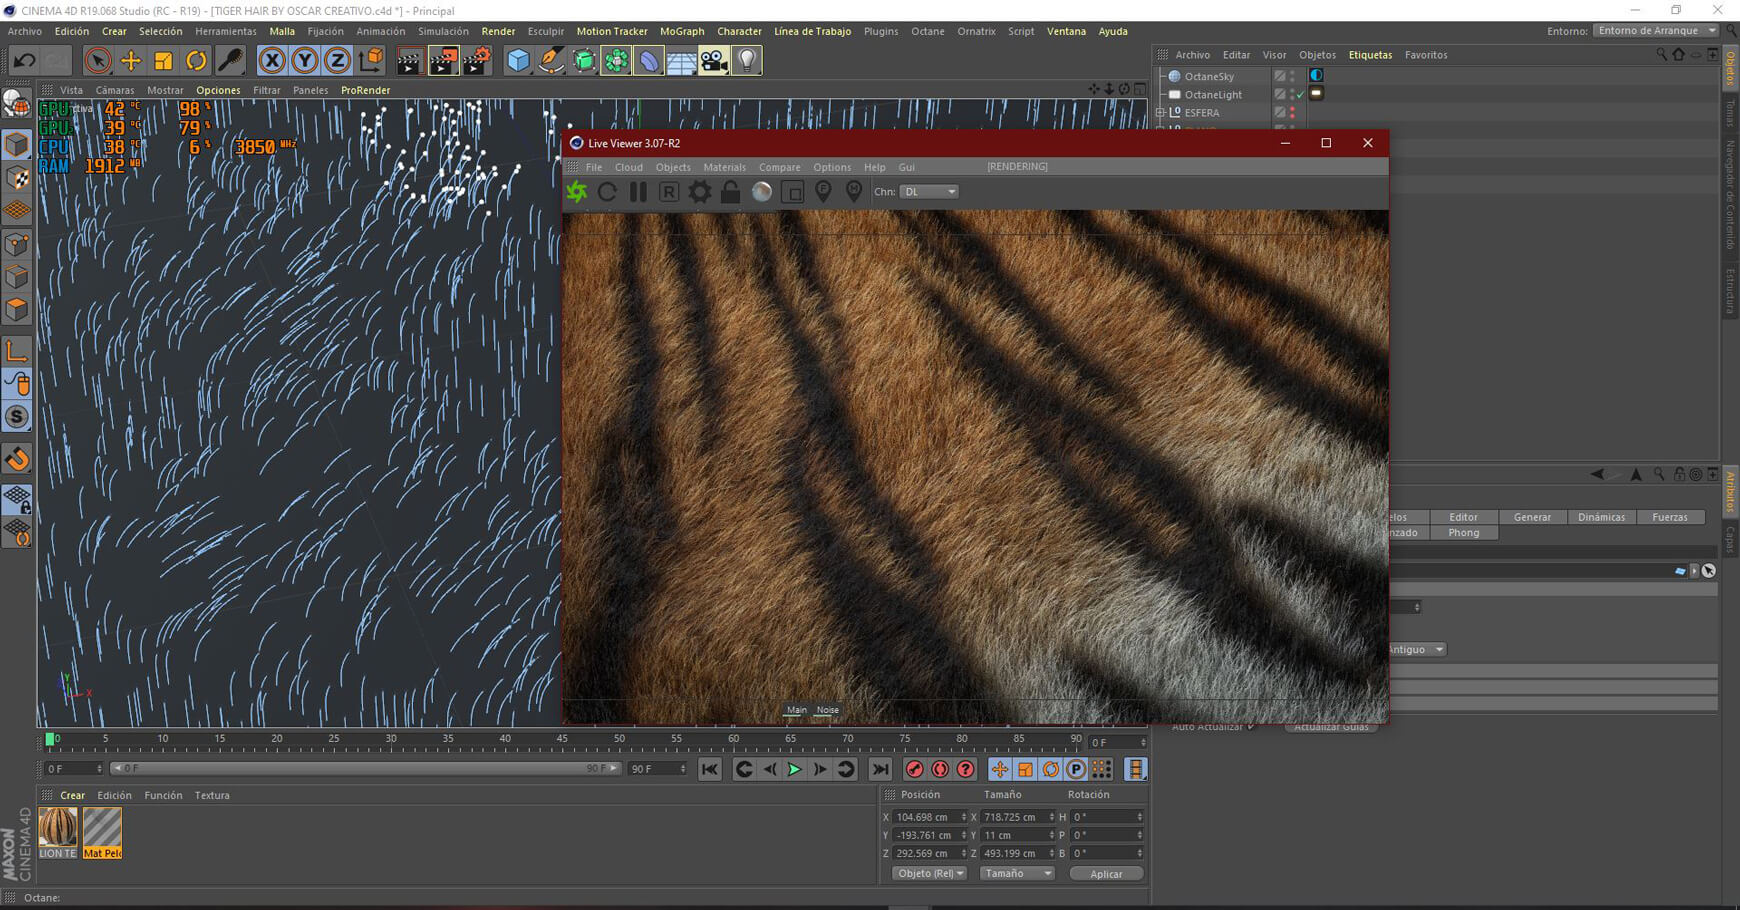
Task: Click the MoGraph cloner array icon
Action: click(x=616, y=61)
